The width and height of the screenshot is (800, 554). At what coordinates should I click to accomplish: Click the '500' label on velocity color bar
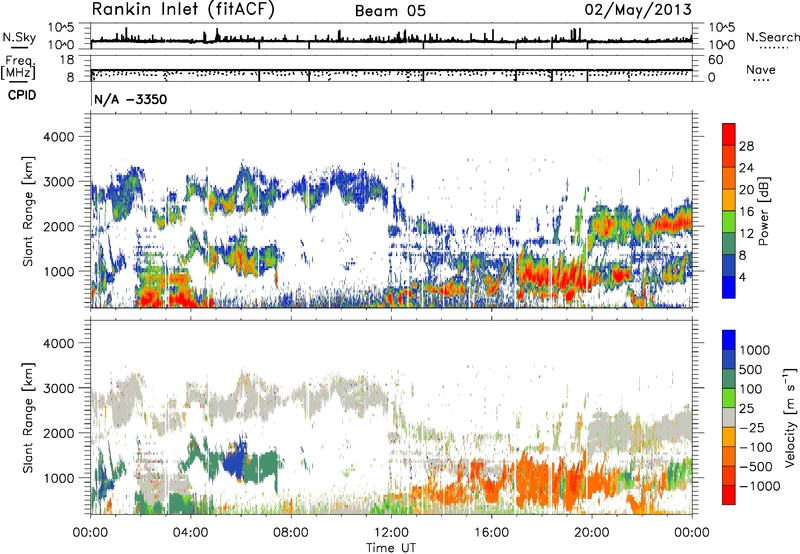(751, 369)
